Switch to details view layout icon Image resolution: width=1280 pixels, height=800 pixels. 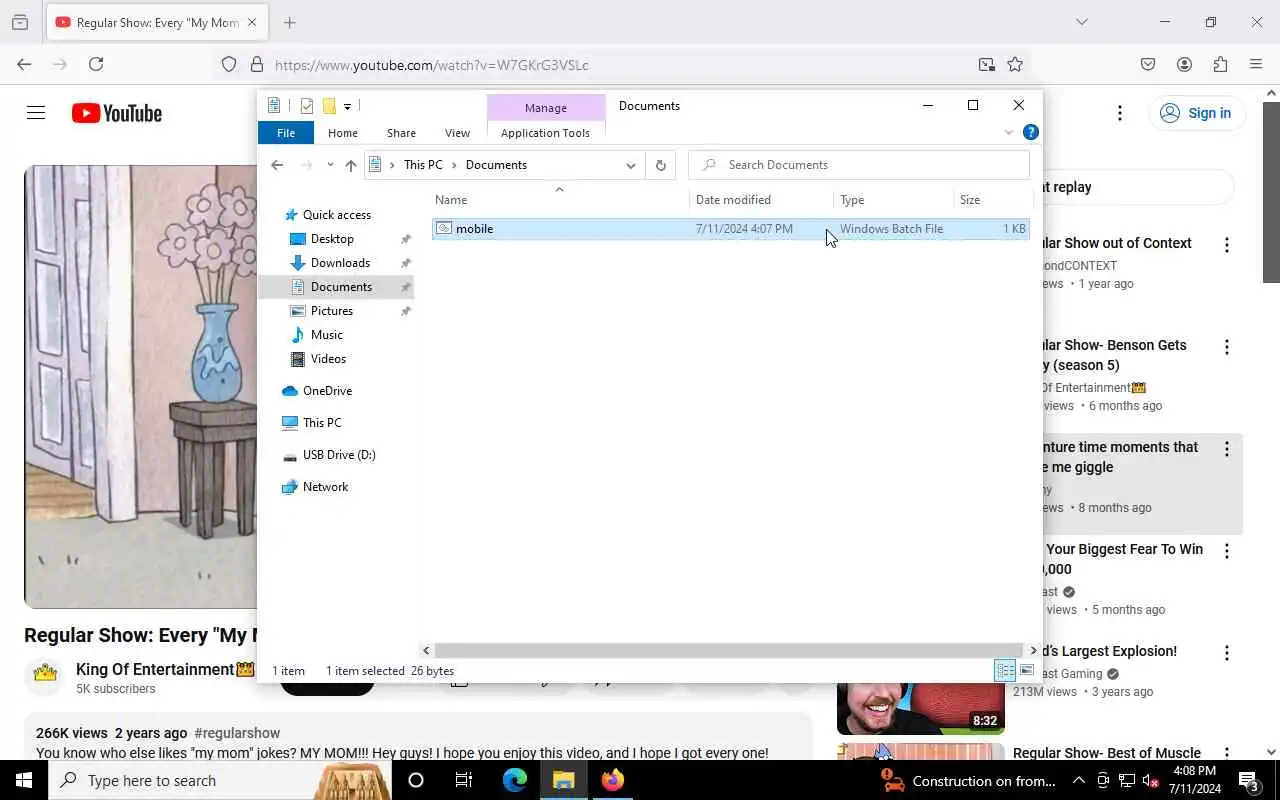tap(1005, 671)
